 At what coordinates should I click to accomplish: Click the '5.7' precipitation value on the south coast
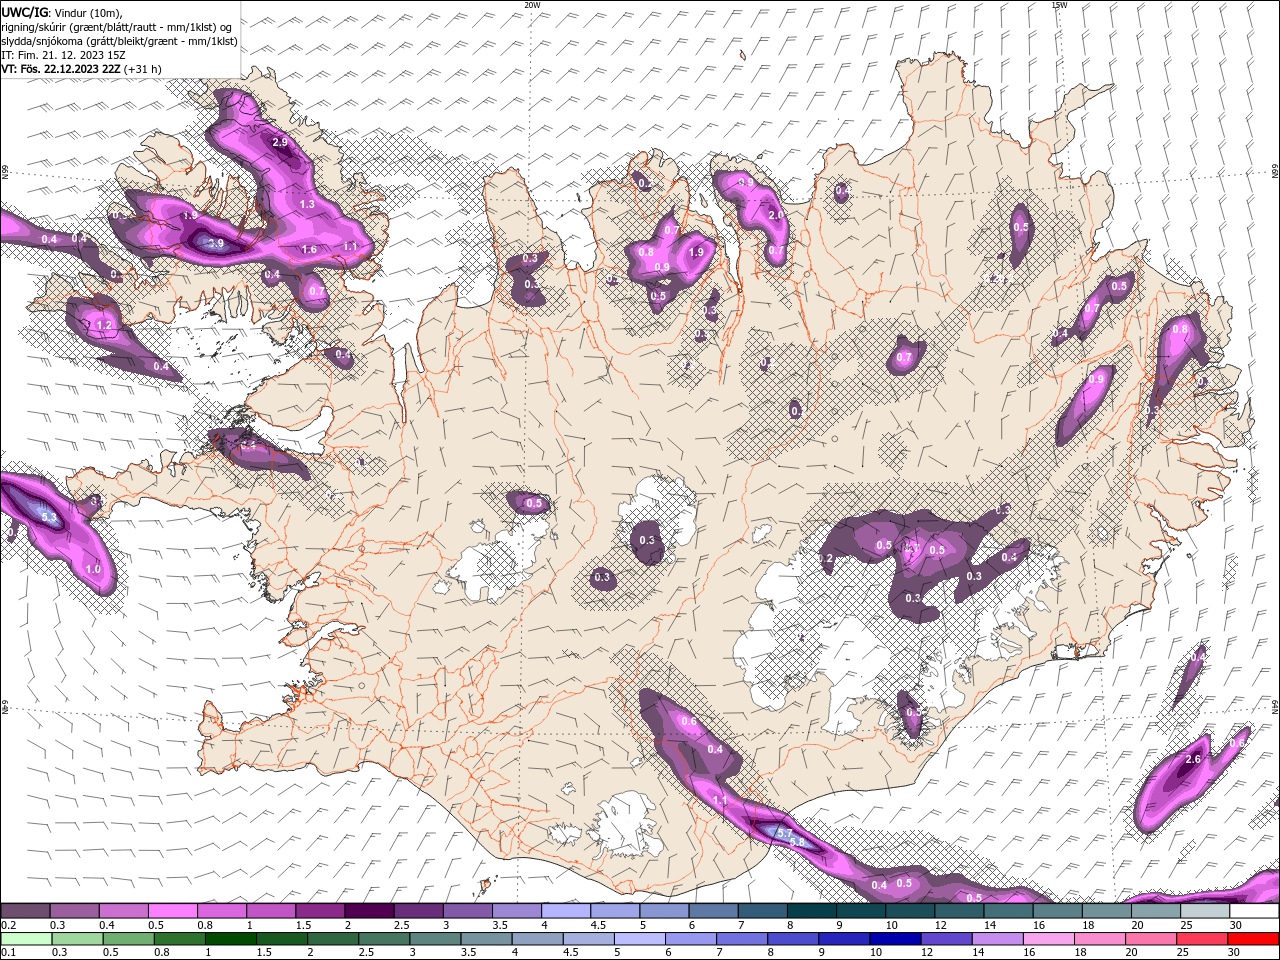785,833
